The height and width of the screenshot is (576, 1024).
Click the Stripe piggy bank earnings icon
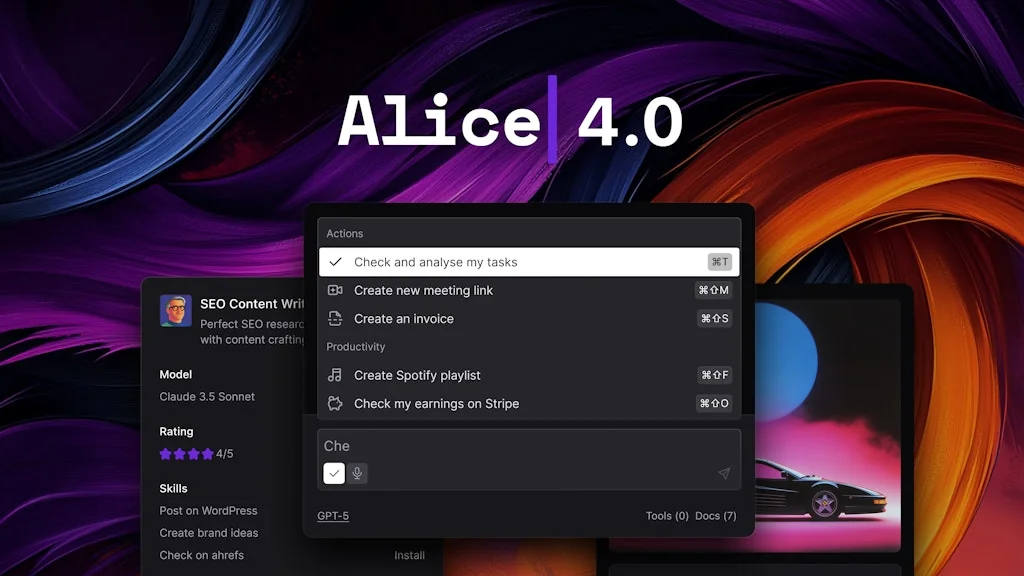[335, 403]
